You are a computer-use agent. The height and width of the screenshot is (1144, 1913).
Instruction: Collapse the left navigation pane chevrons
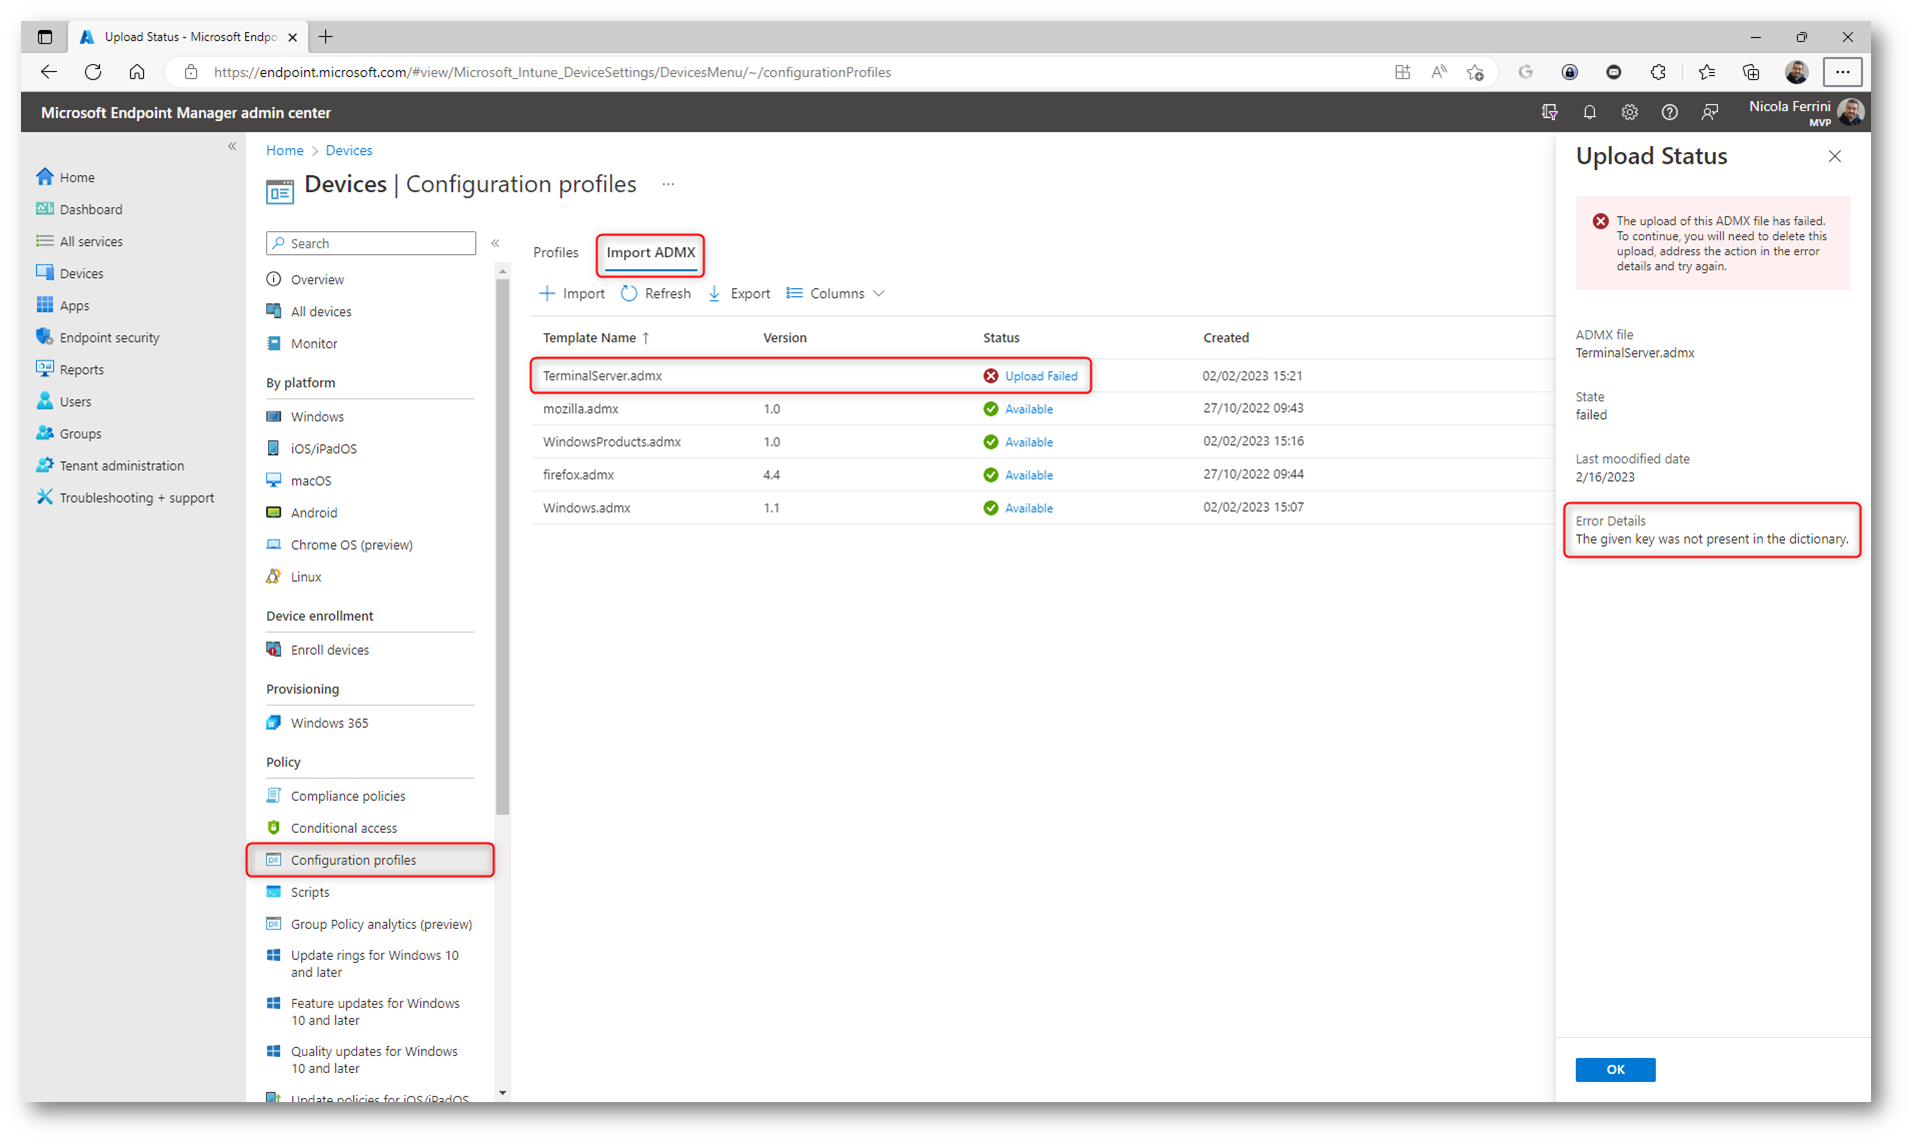click(232, 147)
